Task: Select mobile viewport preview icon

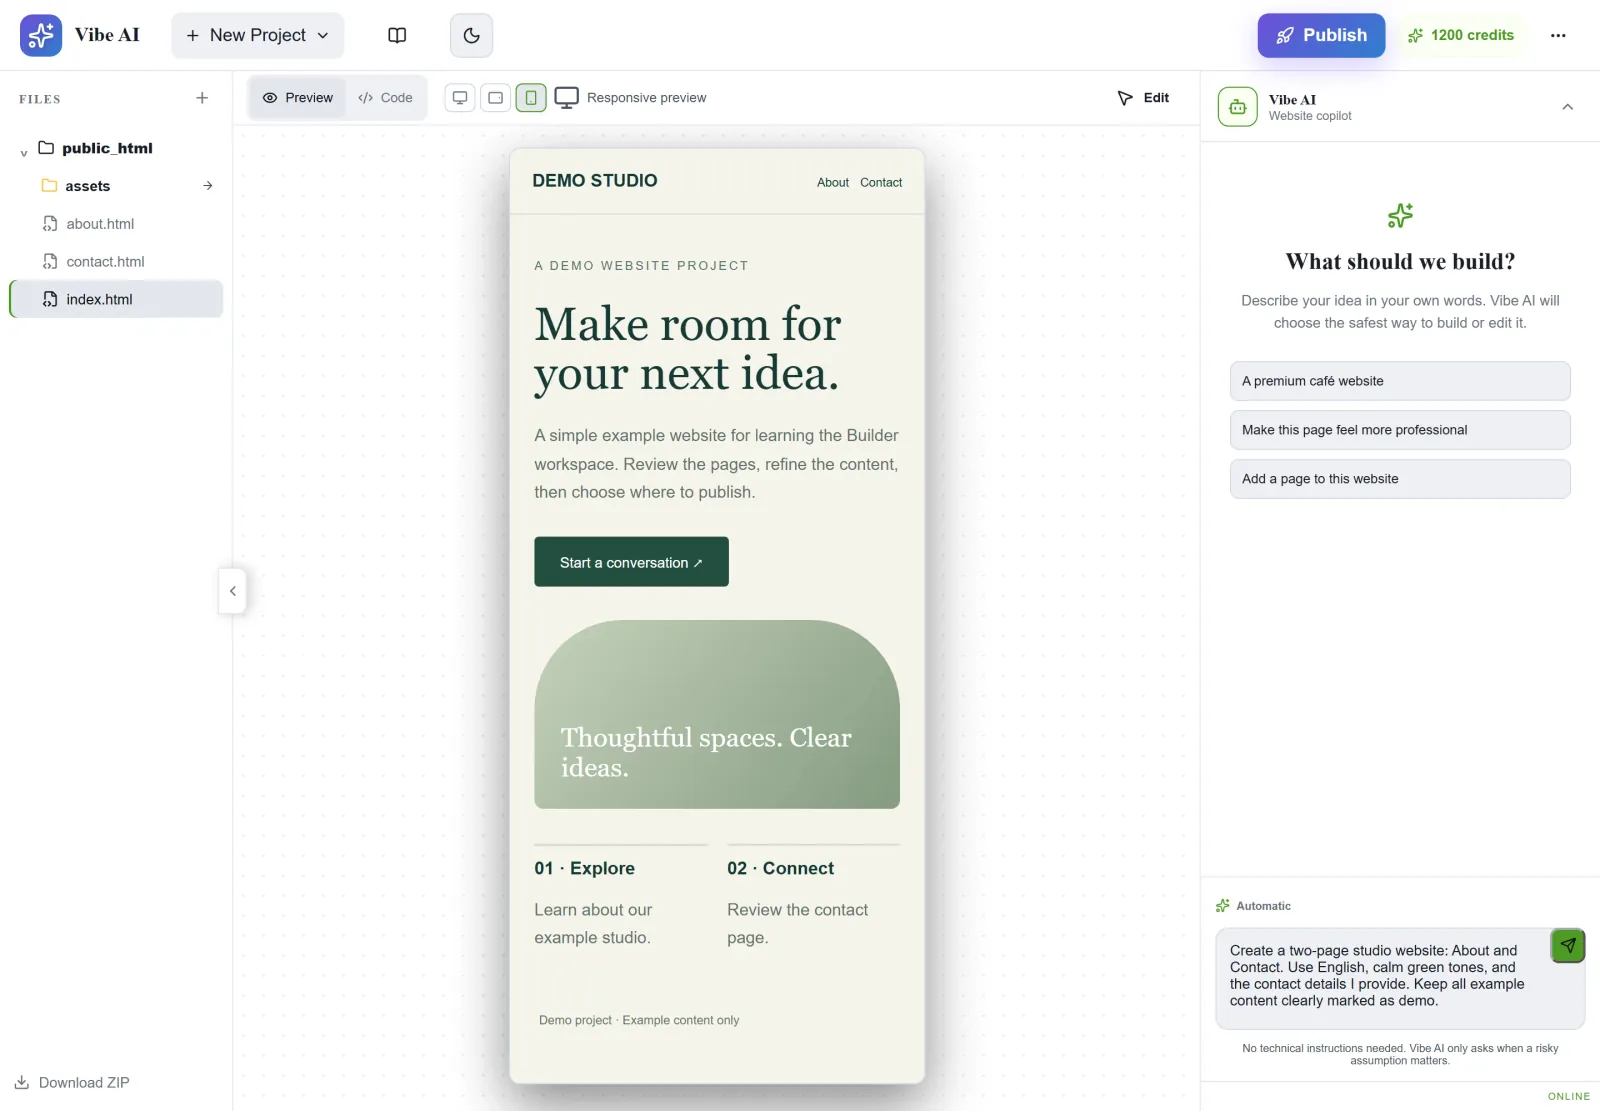Action: click(x=531, y=98)
